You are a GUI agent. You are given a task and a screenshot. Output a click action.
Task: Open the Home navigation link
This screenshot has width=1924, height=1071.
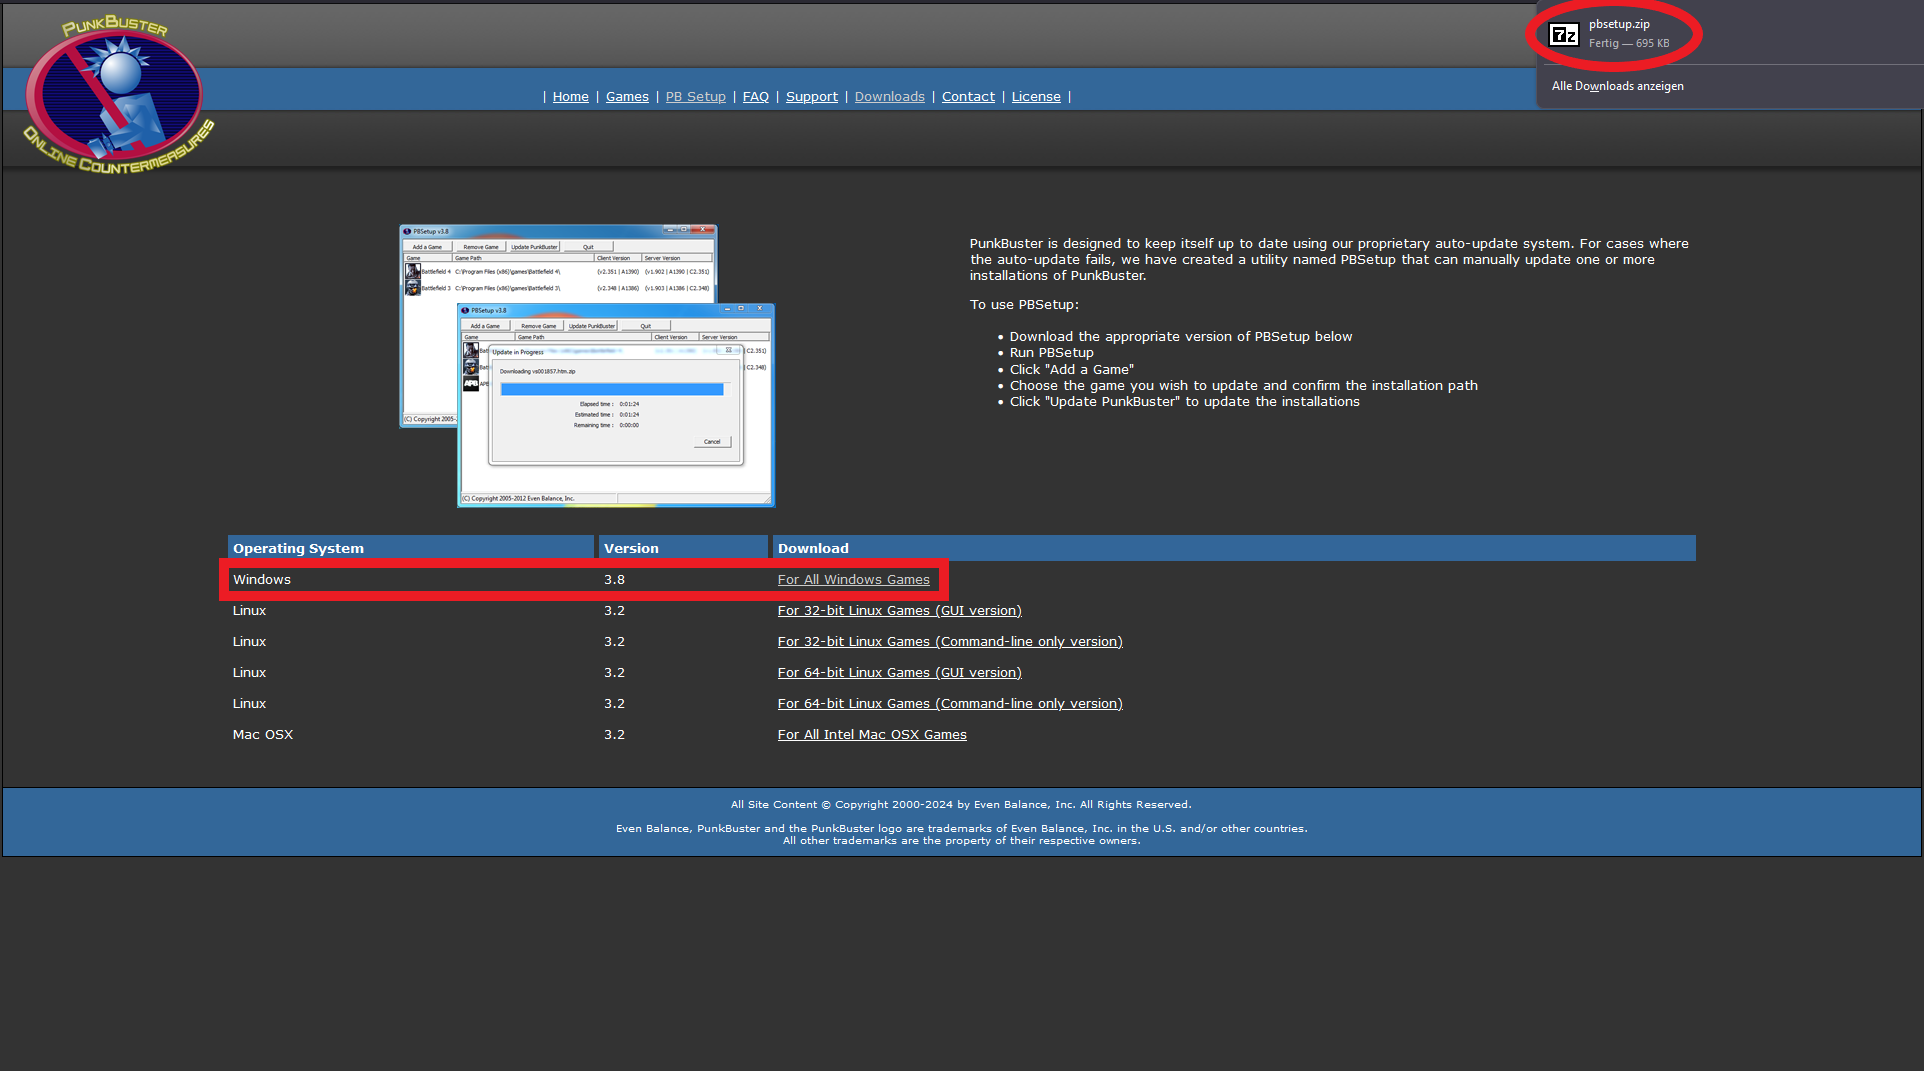click(x=570, y=97)
